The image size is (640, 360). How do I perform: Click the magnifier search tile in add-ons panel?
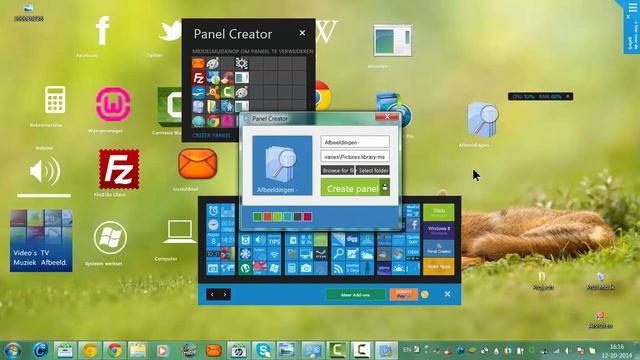[x=338, y=254]
